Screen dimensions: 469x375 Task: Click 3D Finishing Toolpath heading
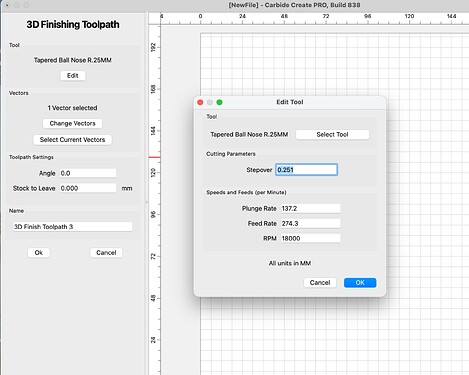[x=73, y=24]
